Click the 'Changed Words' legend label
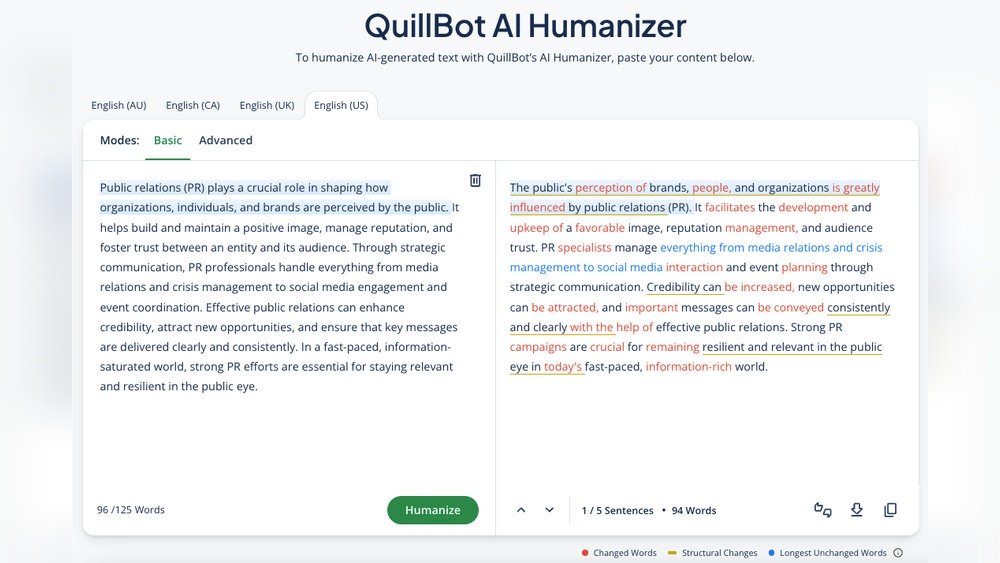Screen dimensions: 1000x563 click(624, 553)
